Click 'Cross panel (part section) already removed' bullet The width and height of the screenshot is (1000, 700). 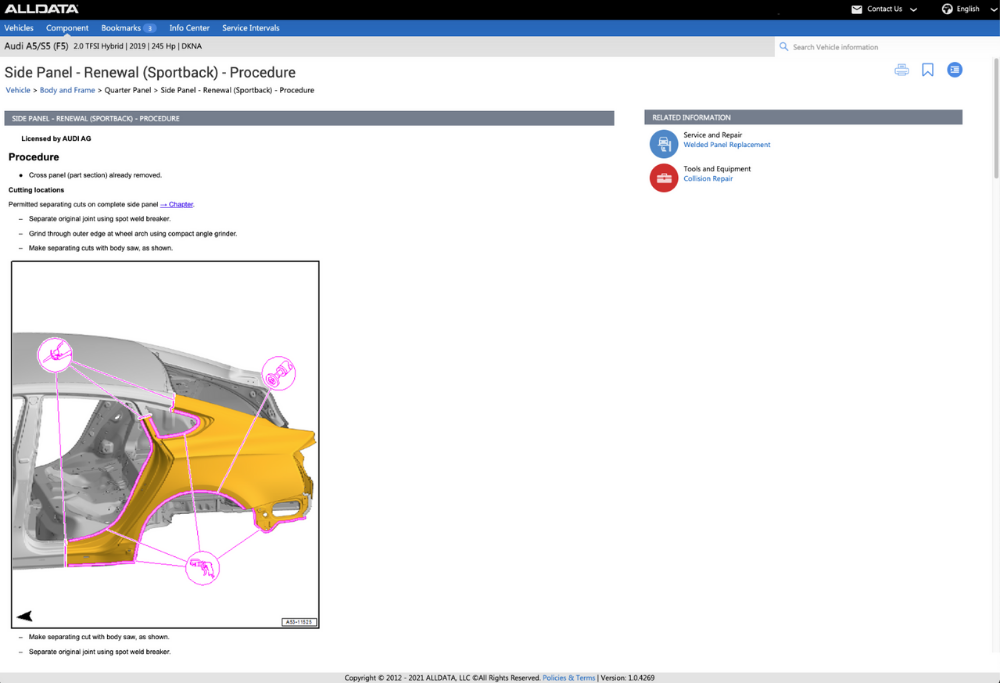[x=95, y=175]
